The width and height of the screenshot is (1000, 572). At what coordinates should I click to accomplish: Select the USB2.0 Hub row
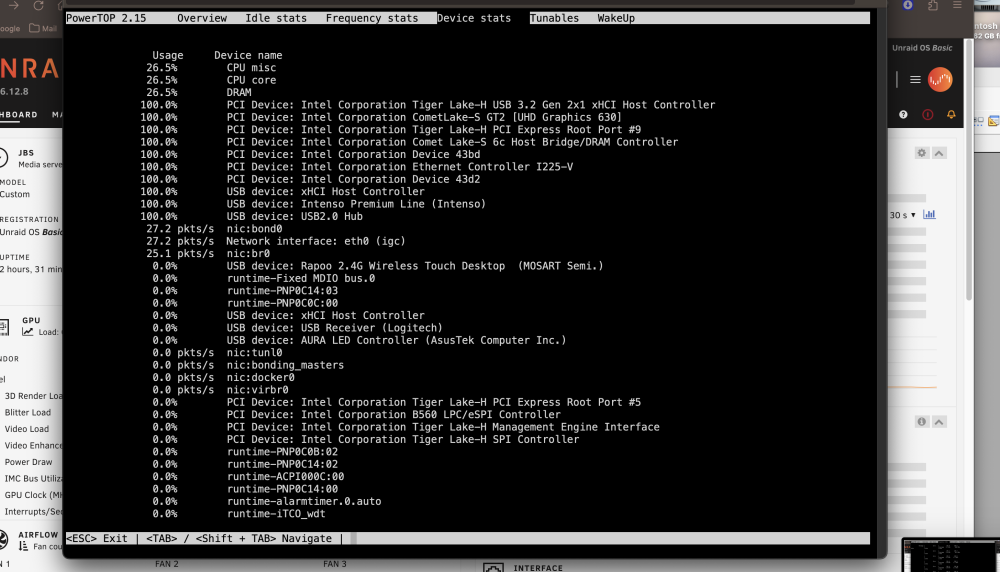[251, 216]
